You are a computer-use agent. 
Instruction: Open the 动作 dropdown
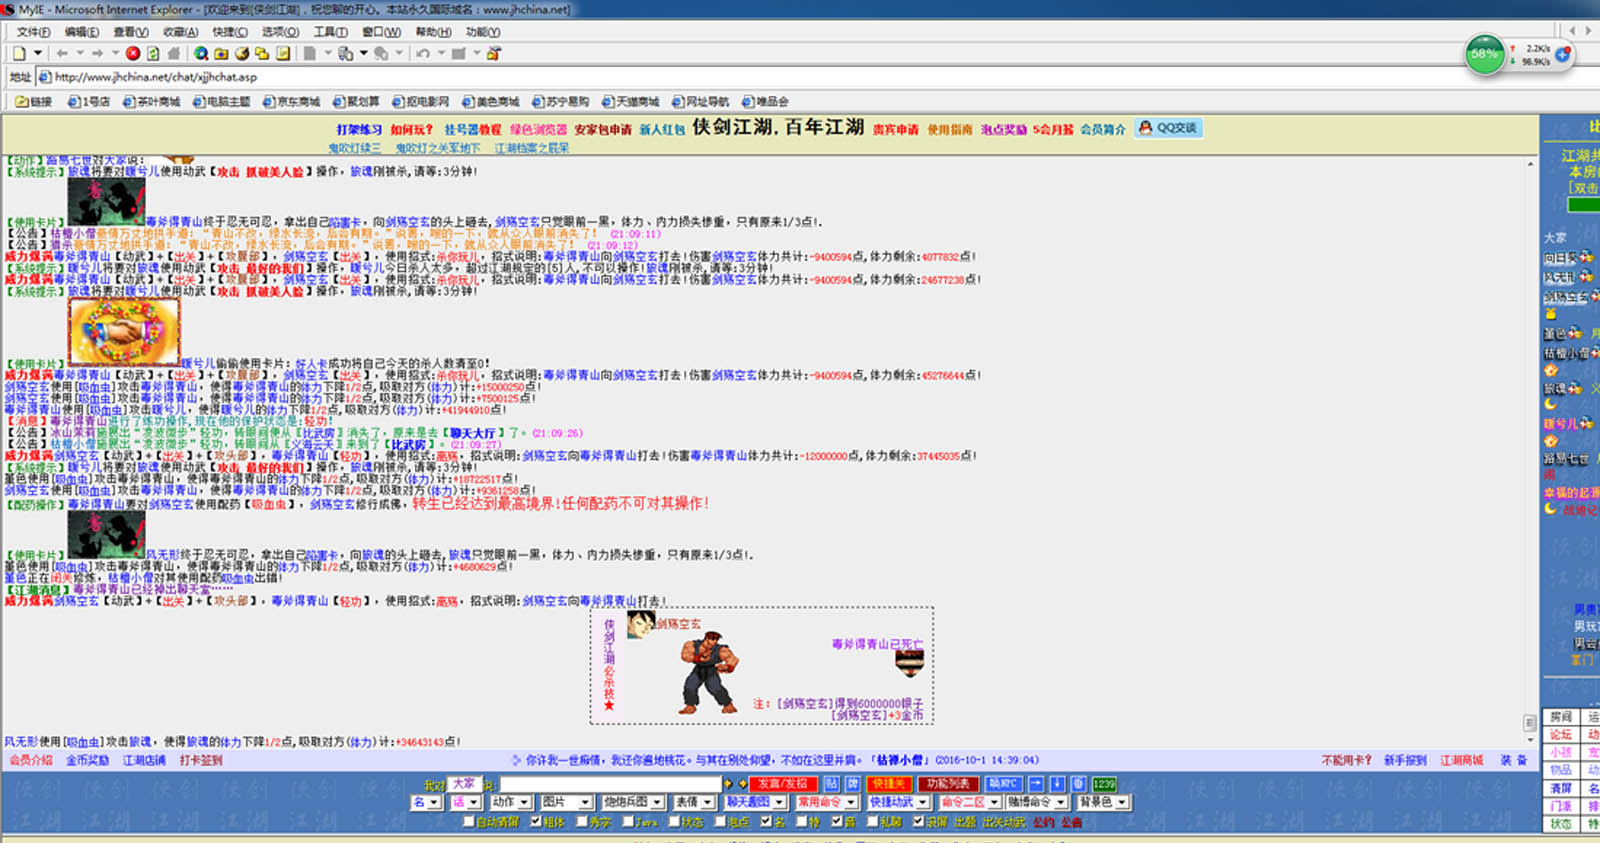coord(510,802)
